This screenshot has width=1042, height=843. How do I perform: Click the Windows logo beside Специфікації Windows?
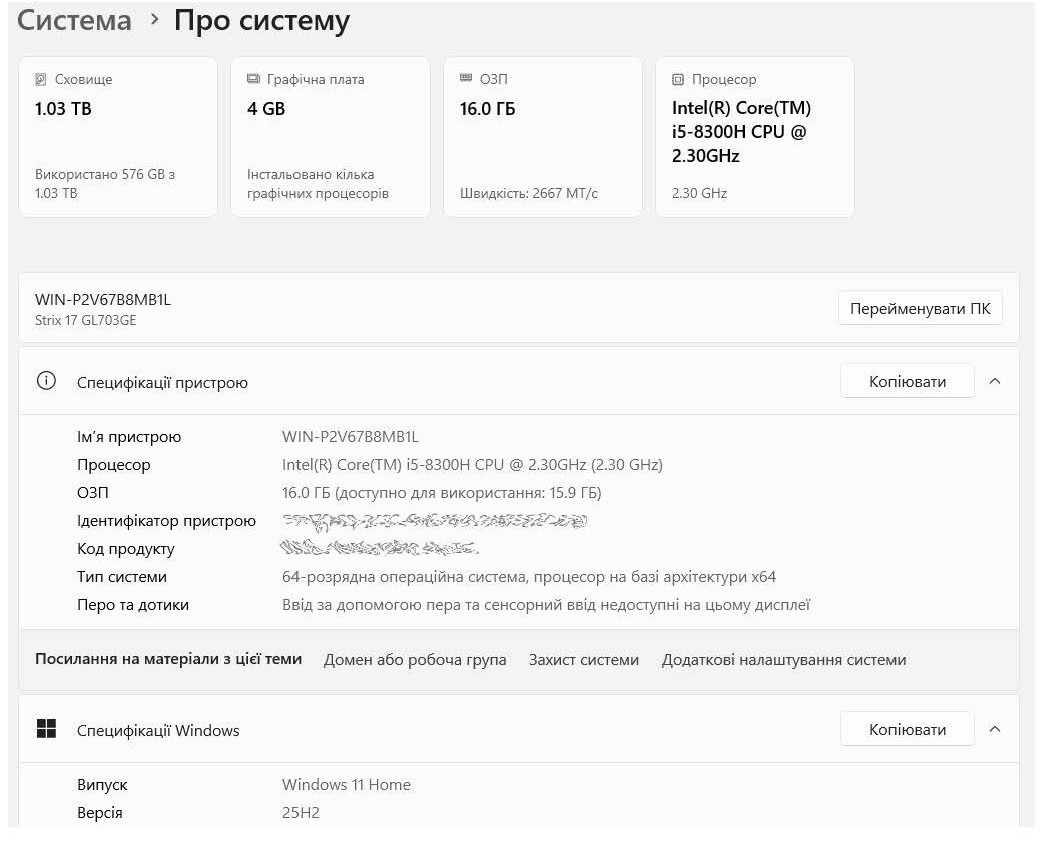(46, 729)
